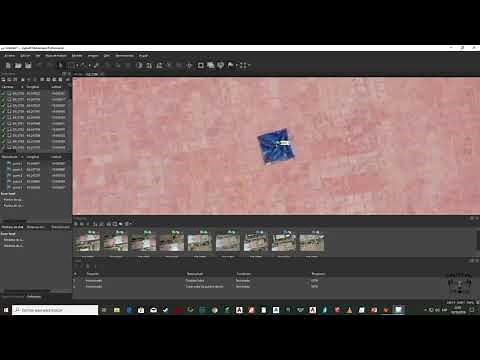Select first photo thumbnail in Photos pane
480x360 pixels.
(x=88, y=242)
